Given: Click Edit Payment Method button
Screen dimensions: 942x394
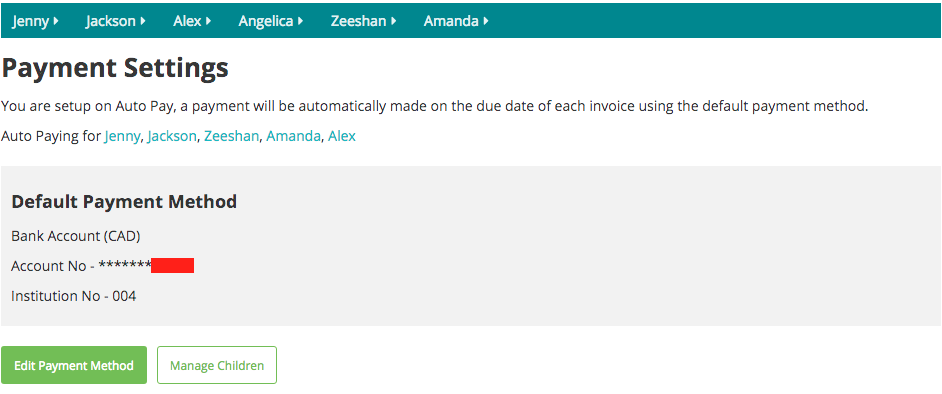Looking at the screenshot, I should click(x=74, y=365).
